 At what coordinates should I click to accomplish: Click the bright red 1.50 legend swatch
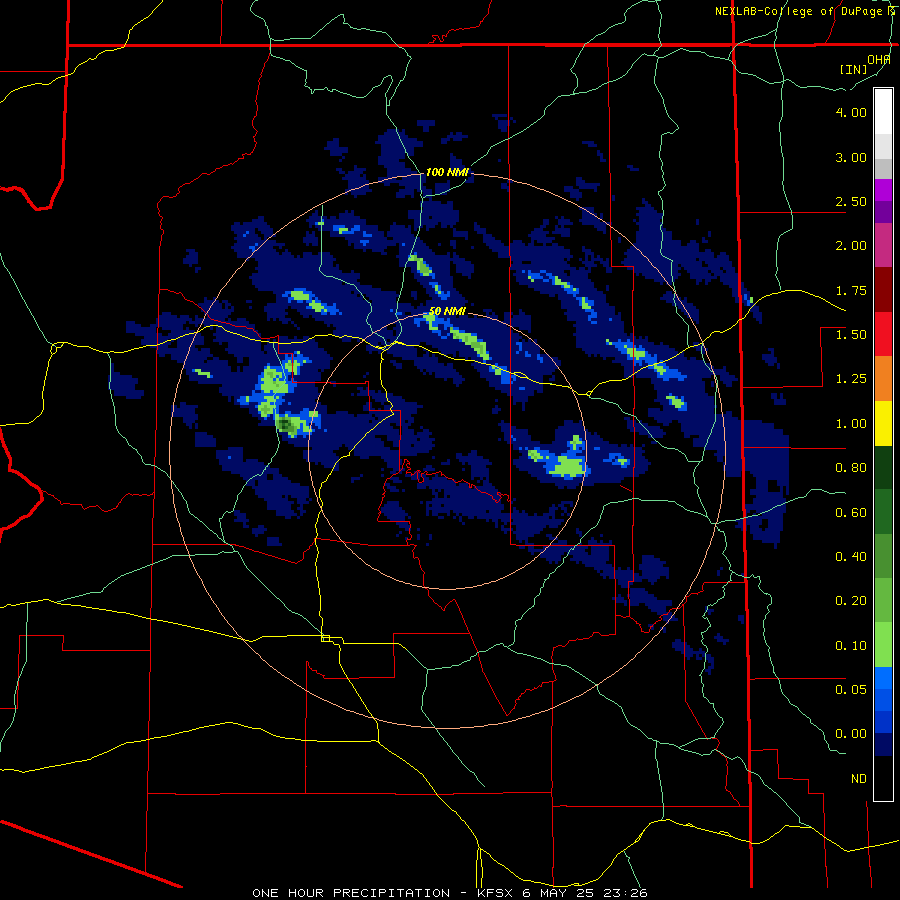(883, 334)
